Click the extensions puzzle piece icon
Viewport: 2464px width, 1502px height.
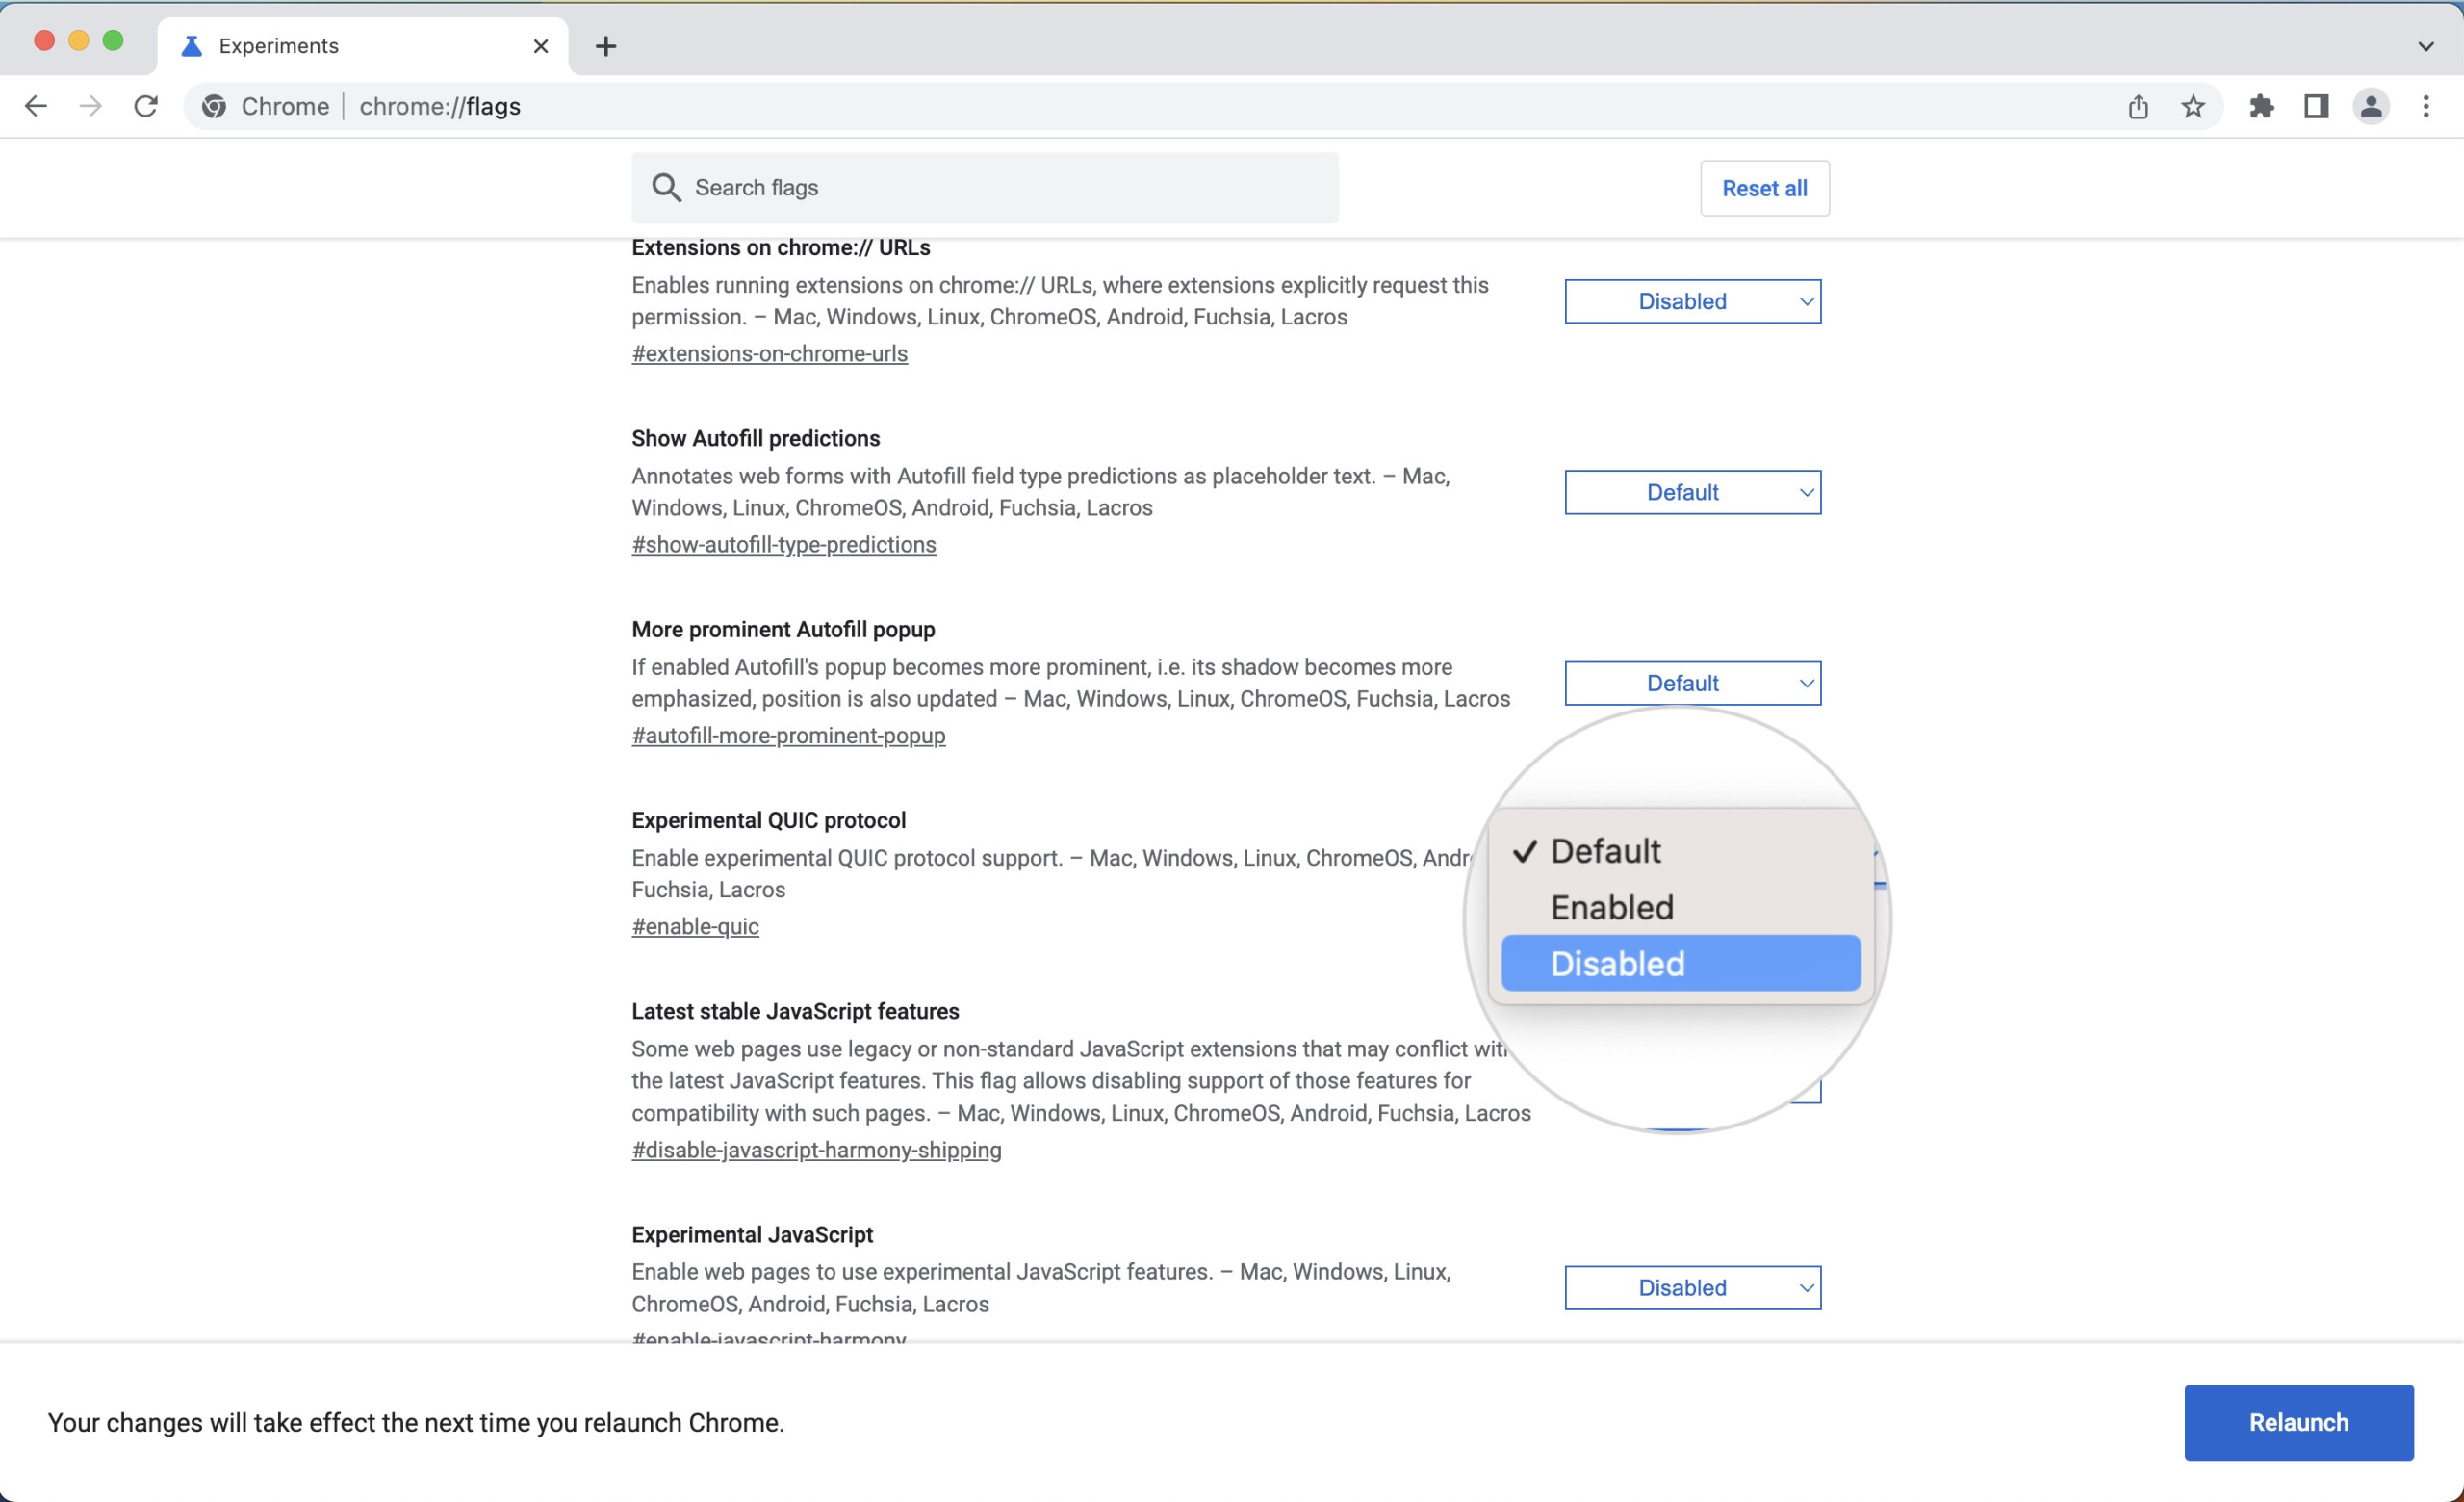(2260, 106)
